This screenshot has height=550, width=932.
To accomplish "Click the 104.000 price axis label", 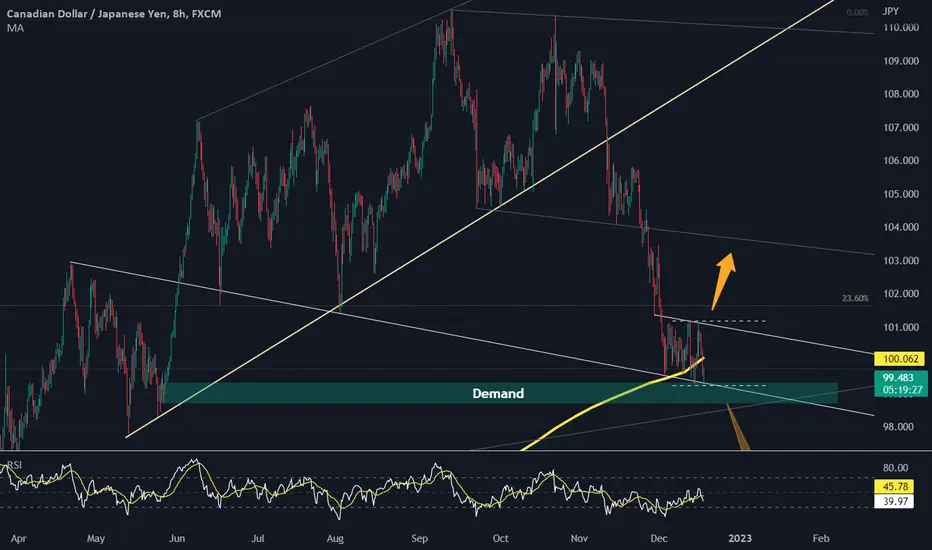I will click(901, 227).
